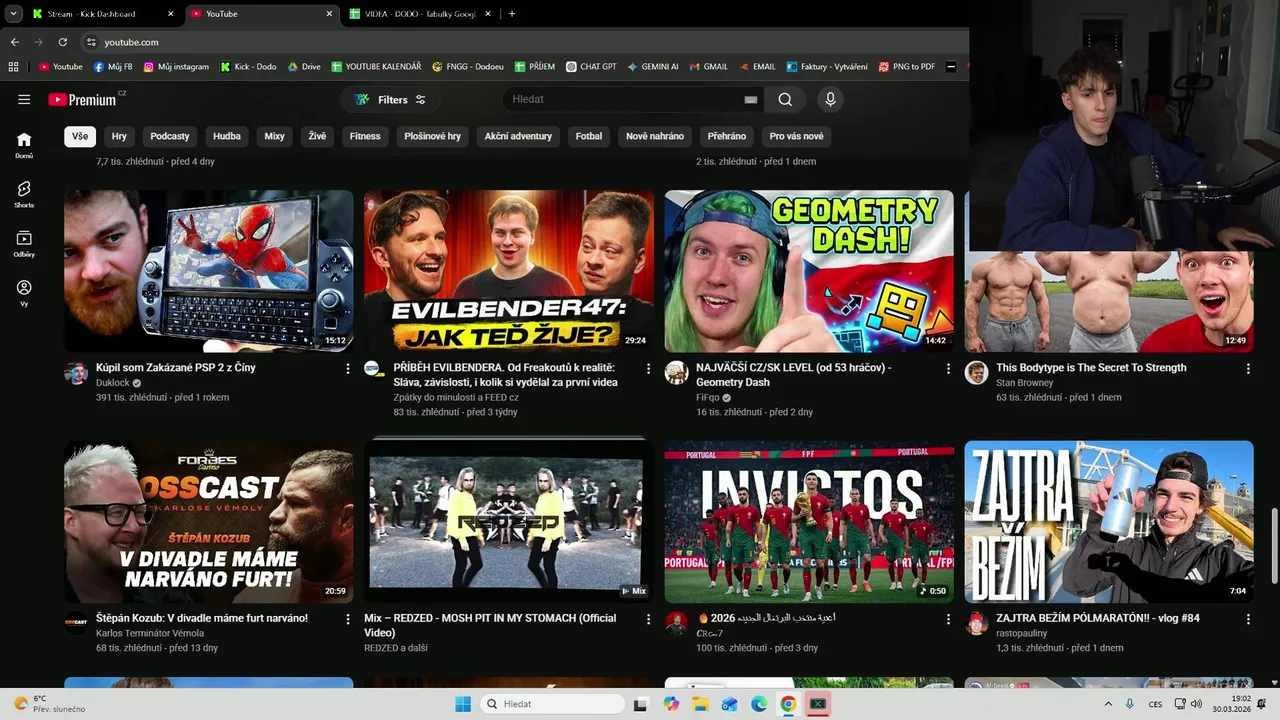Open a new browser tab with plus

point(512,14)
